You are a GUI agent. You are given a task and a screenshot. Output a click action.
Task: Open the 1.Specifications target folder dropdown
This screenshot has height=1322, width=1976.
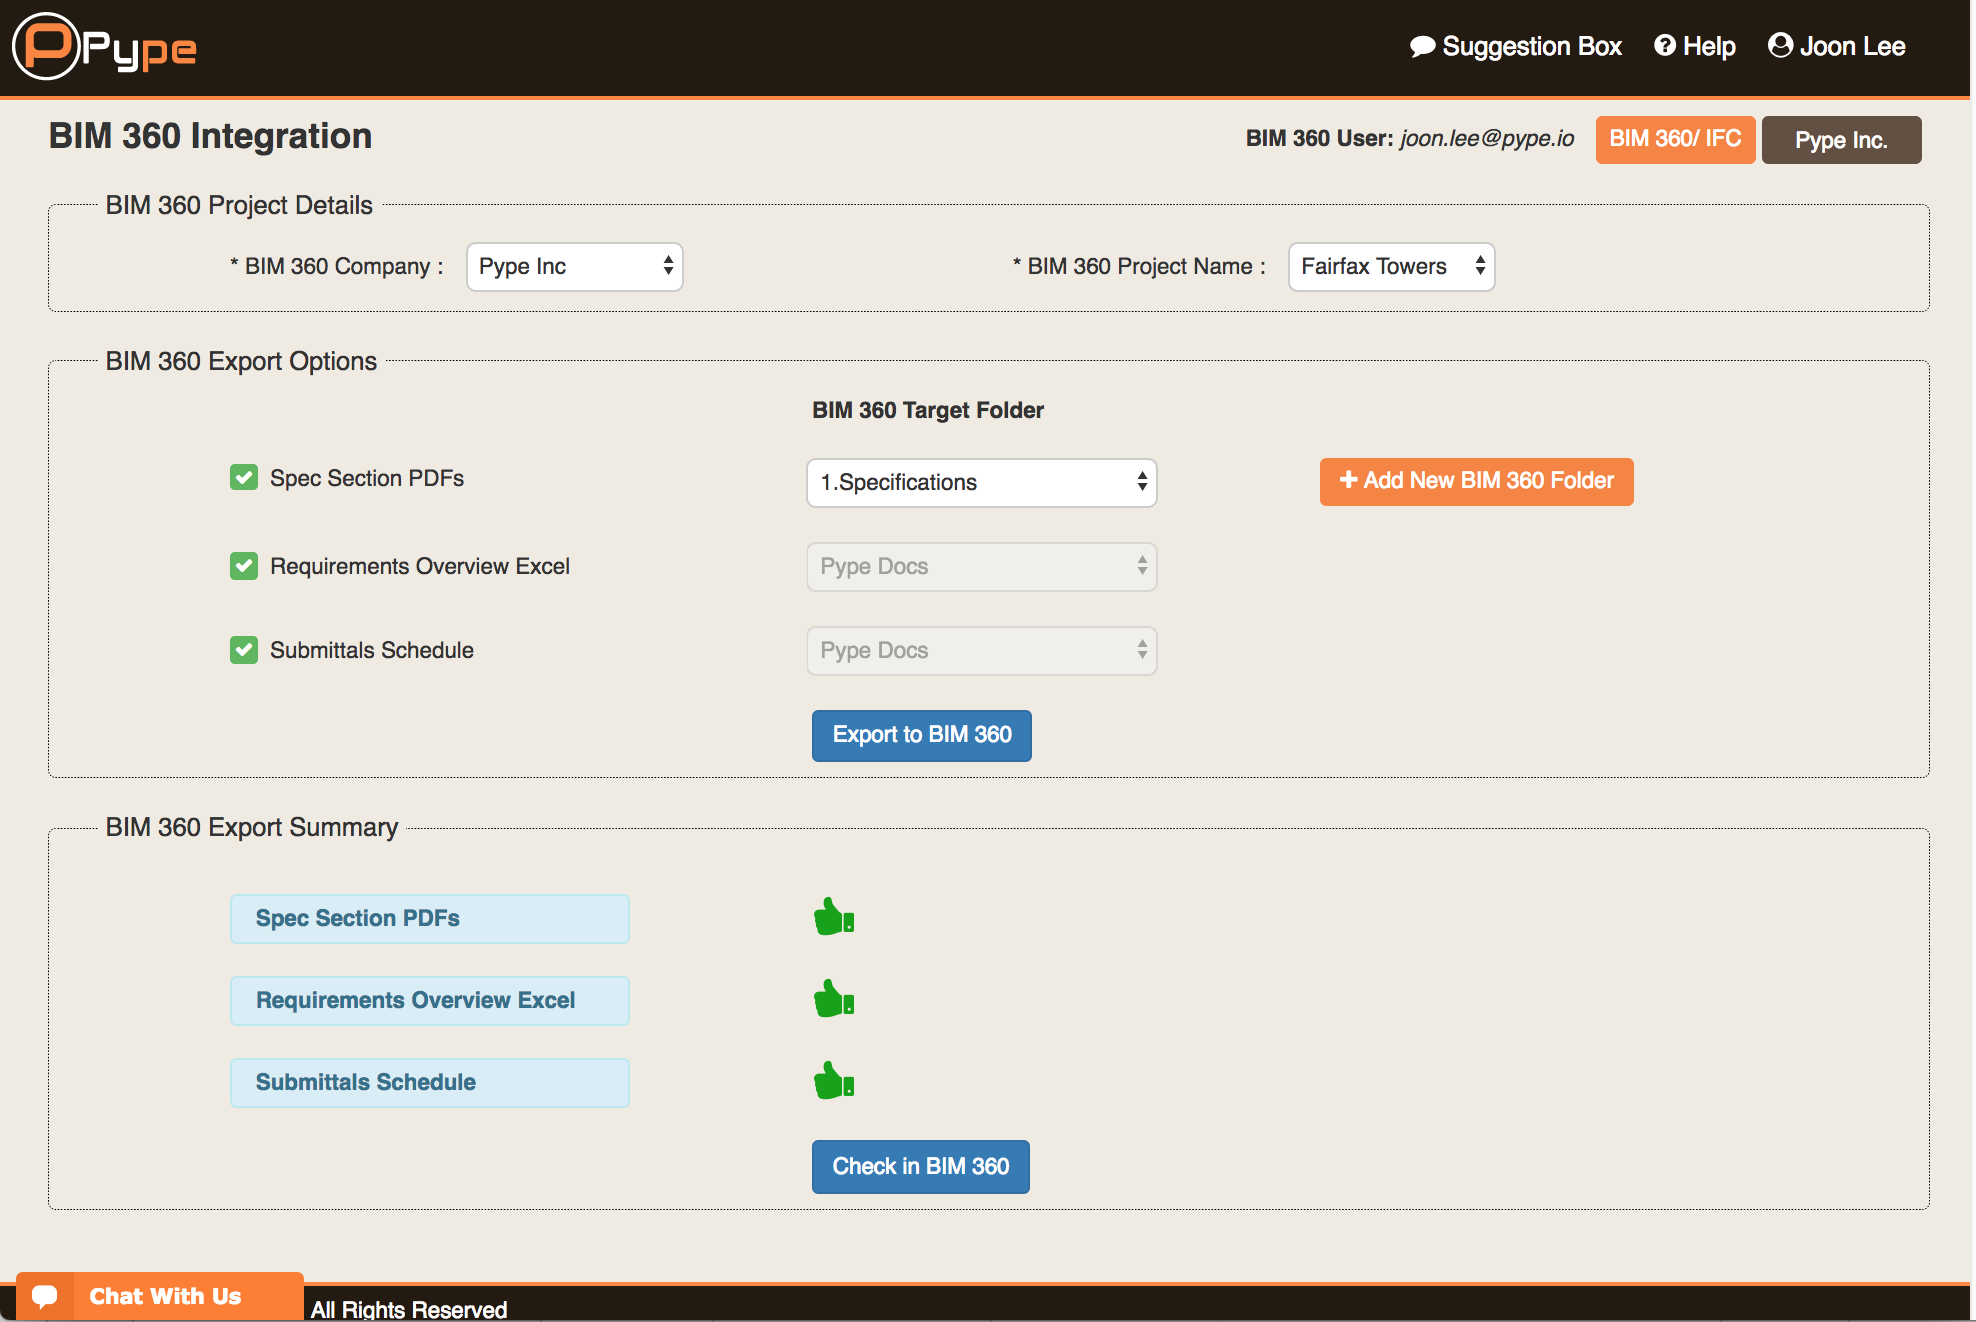tap(981, 483)
